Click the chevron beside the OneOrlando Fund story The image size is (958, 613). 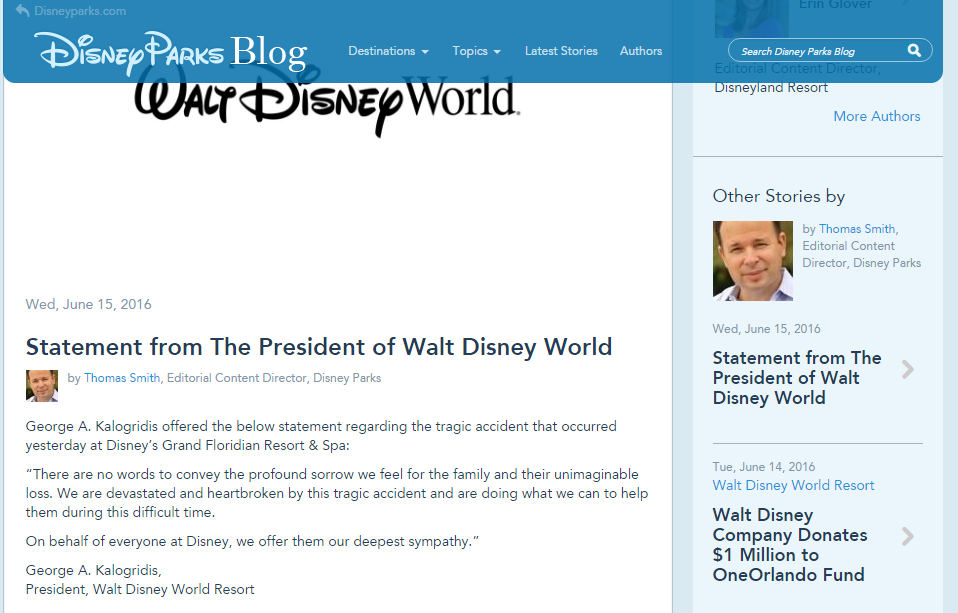[907, 537]
